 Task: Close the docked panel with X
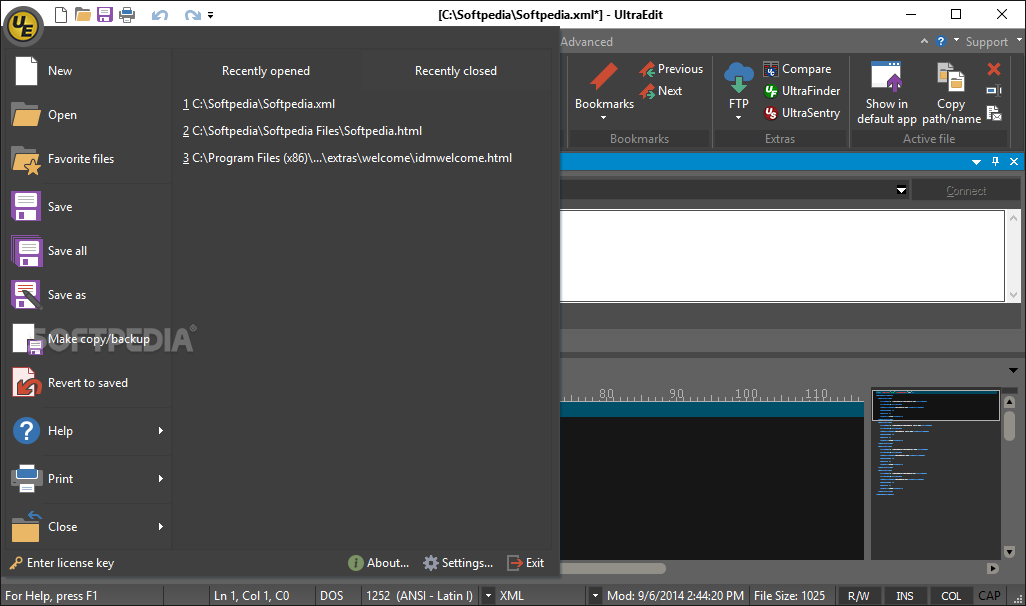point(1014,162)
